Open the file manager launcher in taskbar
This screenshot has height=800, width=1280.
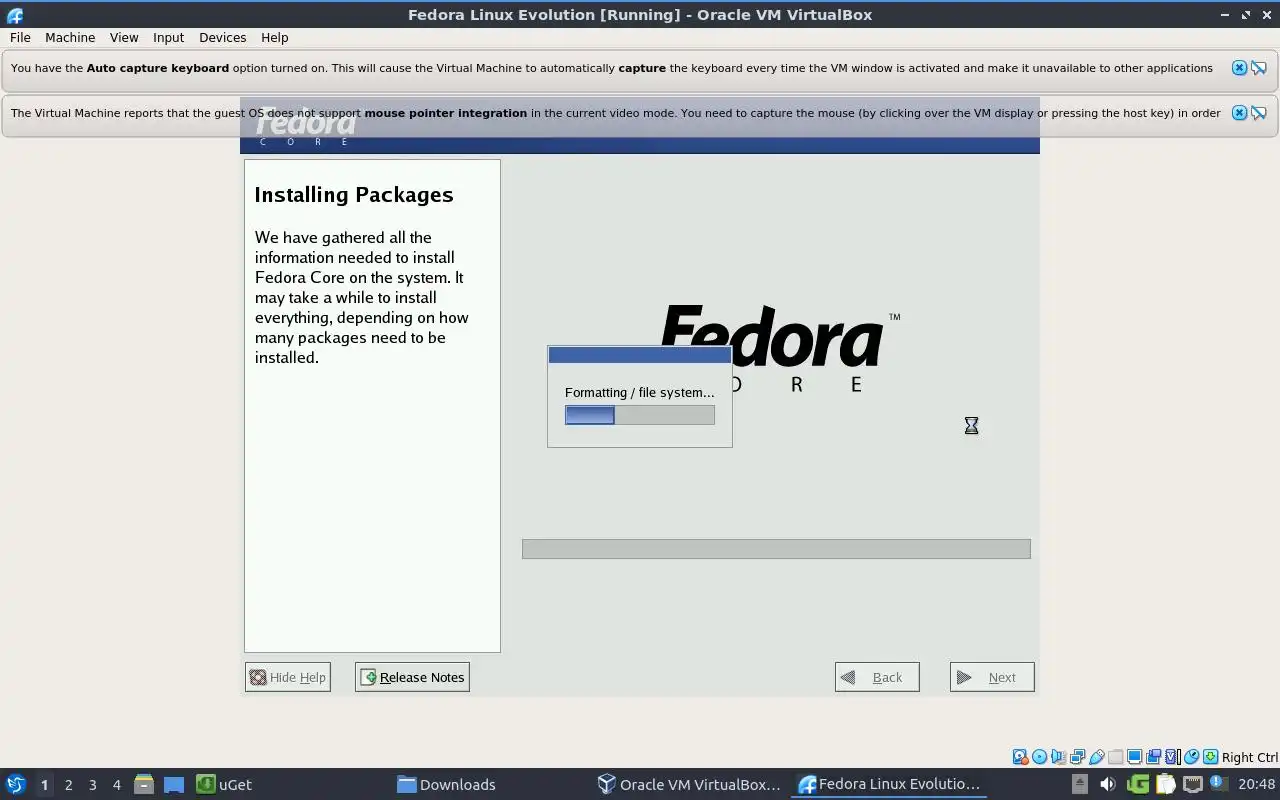pos(144,784)
